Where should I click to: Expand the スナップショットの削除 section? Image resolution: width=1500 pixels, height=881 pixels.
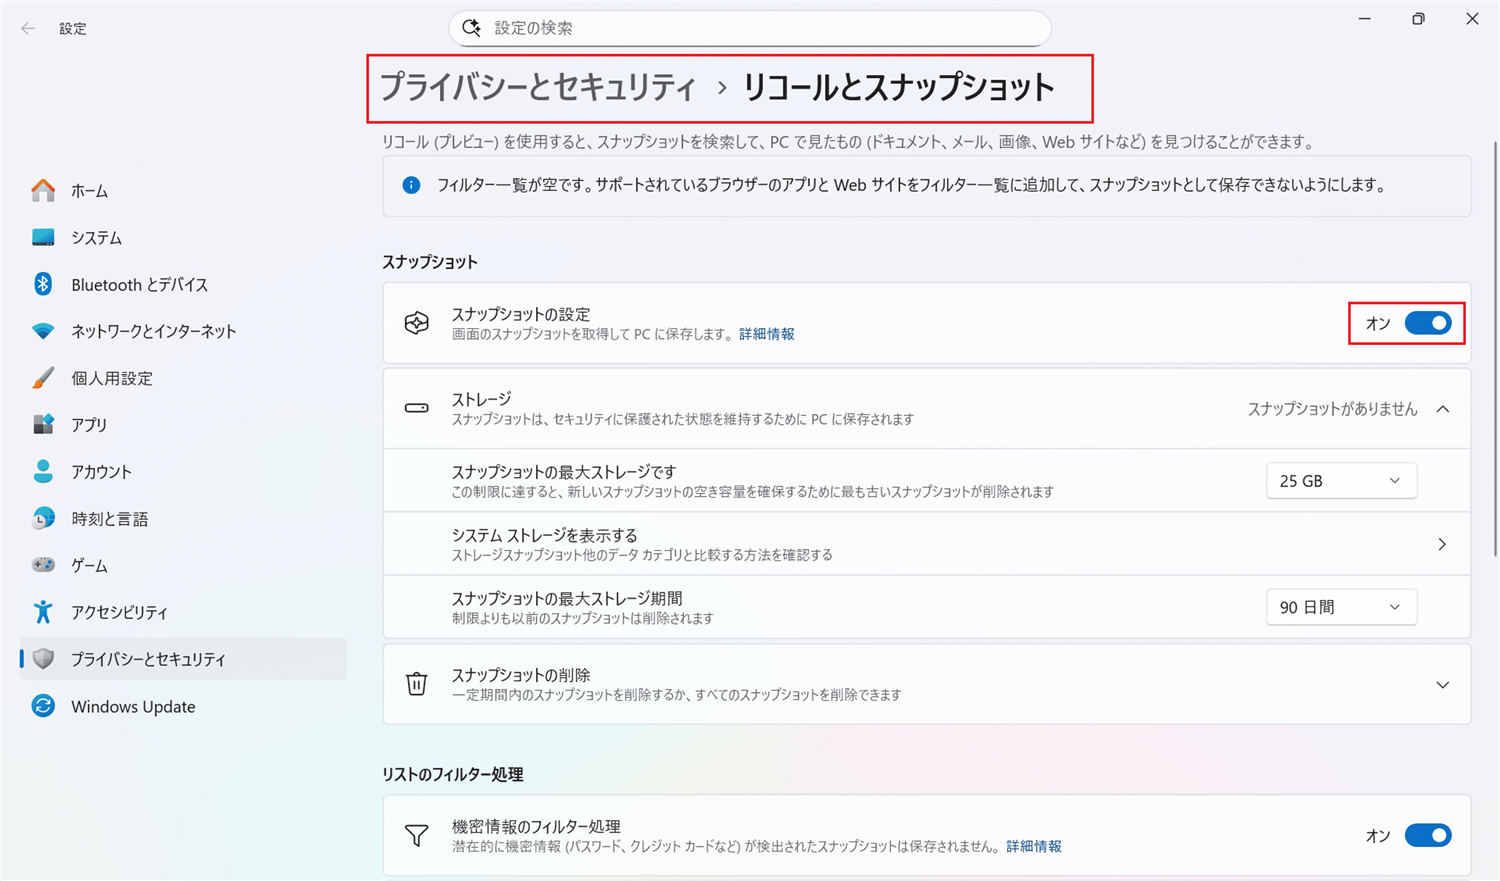click(1443, 685)
